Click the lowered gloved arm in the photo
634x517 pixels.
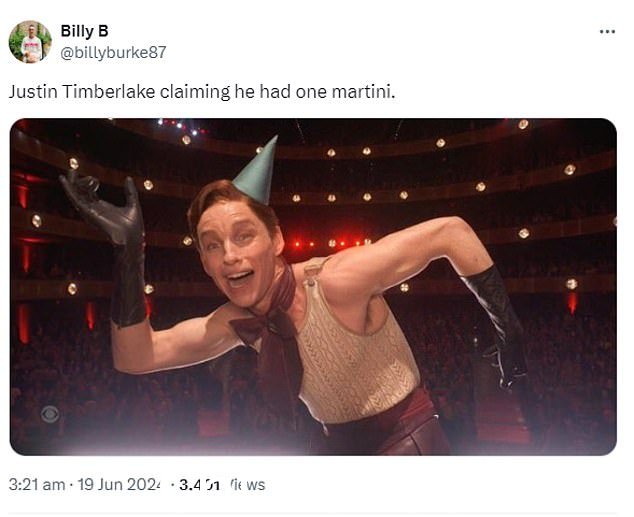(x=495, y=323)
